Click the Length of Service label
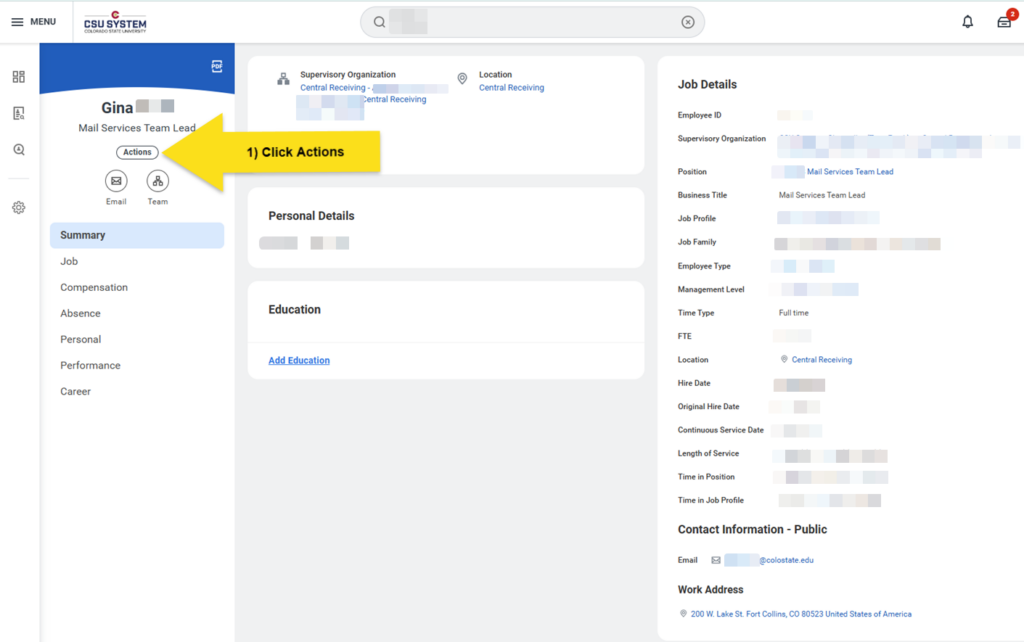1024x642 pixels. 709,453
